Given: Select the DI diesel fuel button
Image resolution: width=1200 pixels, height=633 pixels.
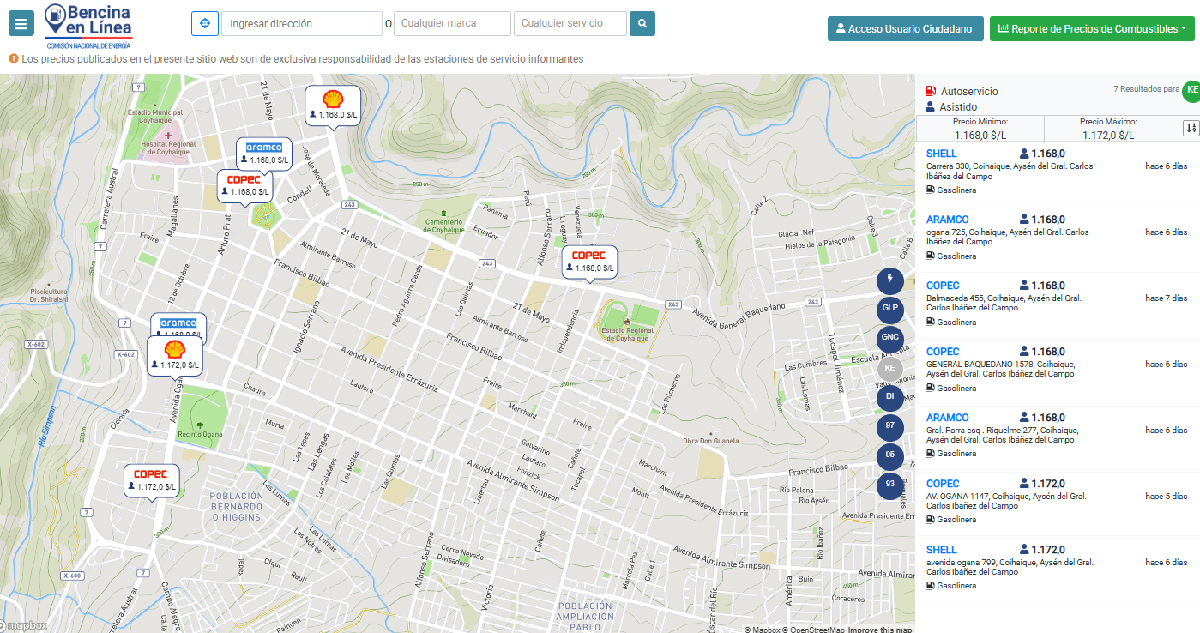Looking at the screenshot, I should (889, 397).
